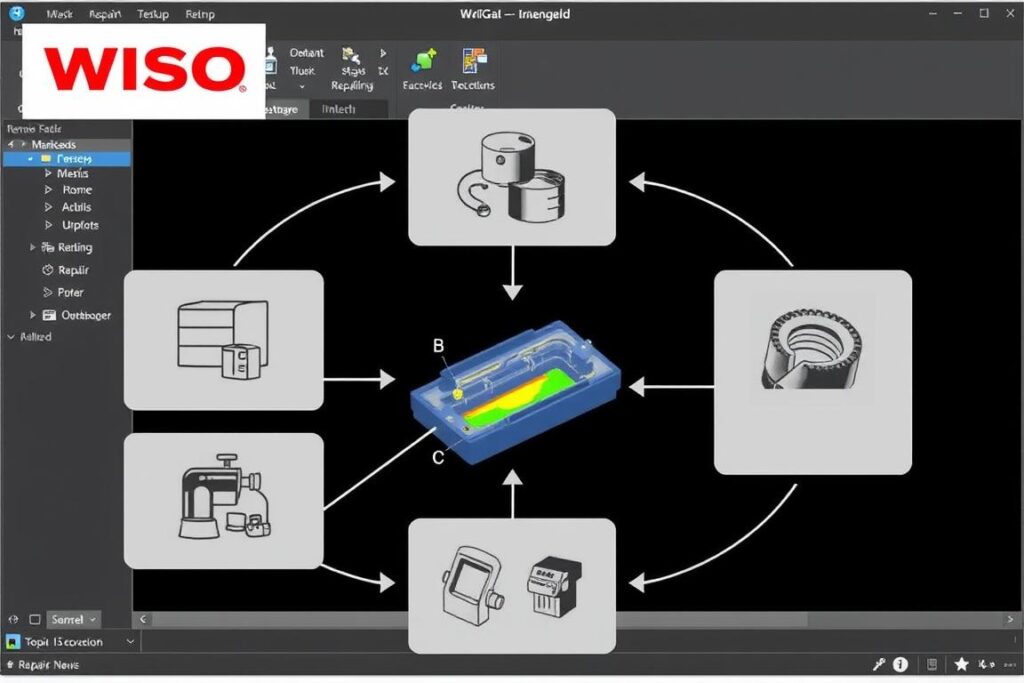Viewport: 1024px width, 683px height.
Task: Click the Rerling tree item
Action: coord(74,247)
